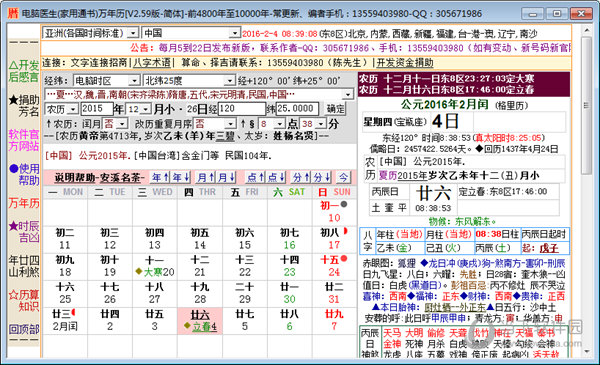Screen dimensions: 600x365
Task: Open the 说明帮助-安溪名茶 link
Action: pyautogui.click(x=99, y=178)
